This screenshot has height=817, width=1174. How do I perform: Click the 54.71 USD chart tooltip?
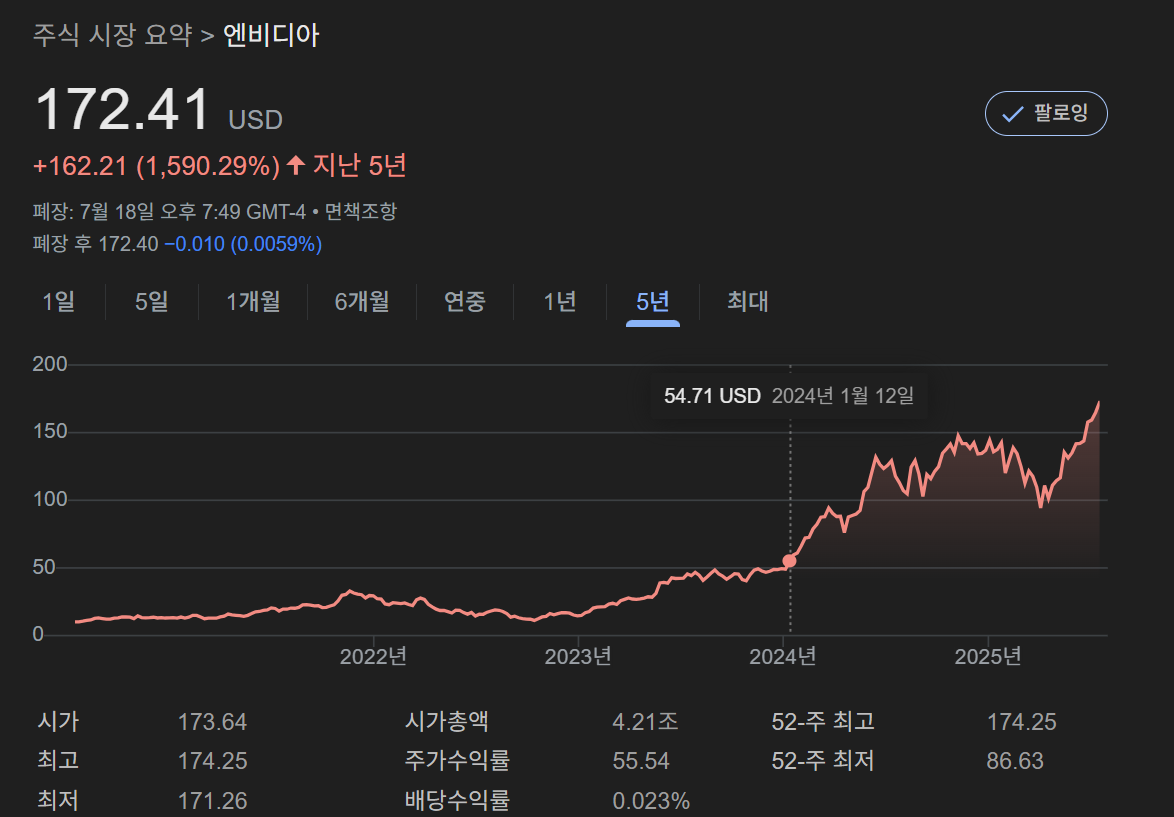point(788,395)
